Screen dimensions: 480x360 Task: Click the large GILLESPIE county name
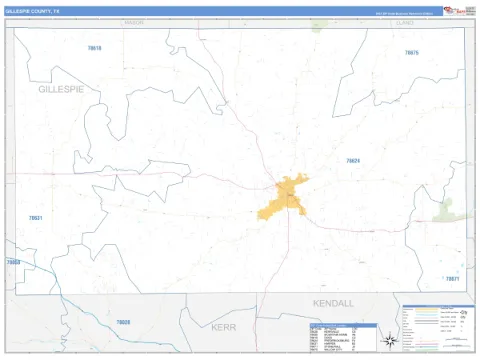point(61,89)
